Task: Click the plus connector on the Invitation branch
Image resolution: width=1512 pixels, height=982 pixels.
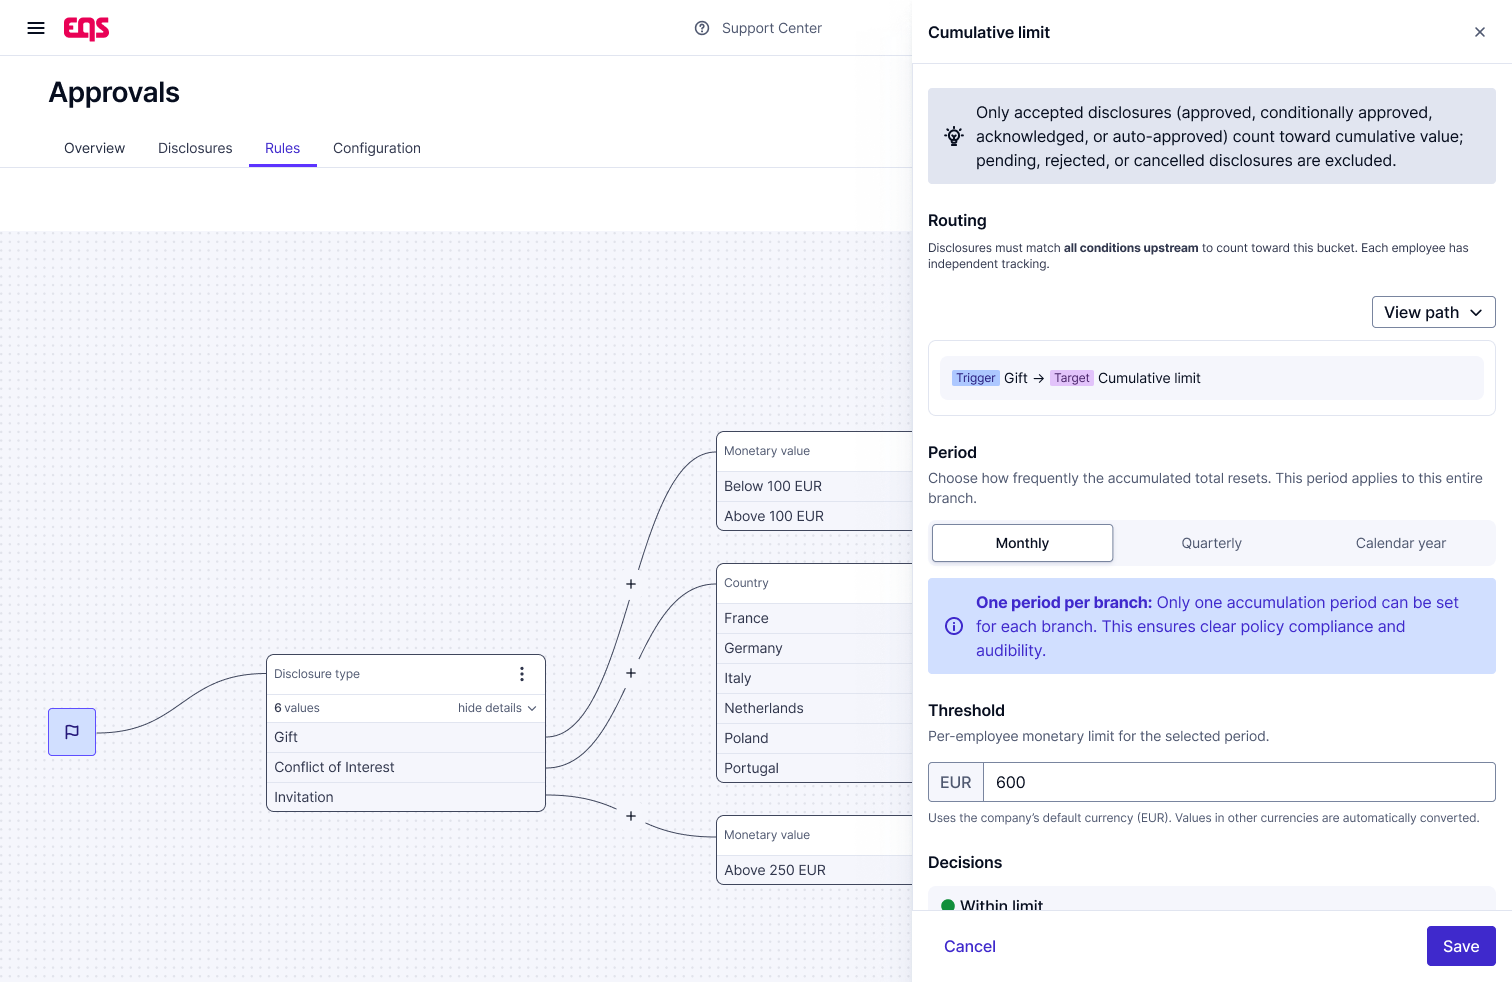Action: click(631, 816)
